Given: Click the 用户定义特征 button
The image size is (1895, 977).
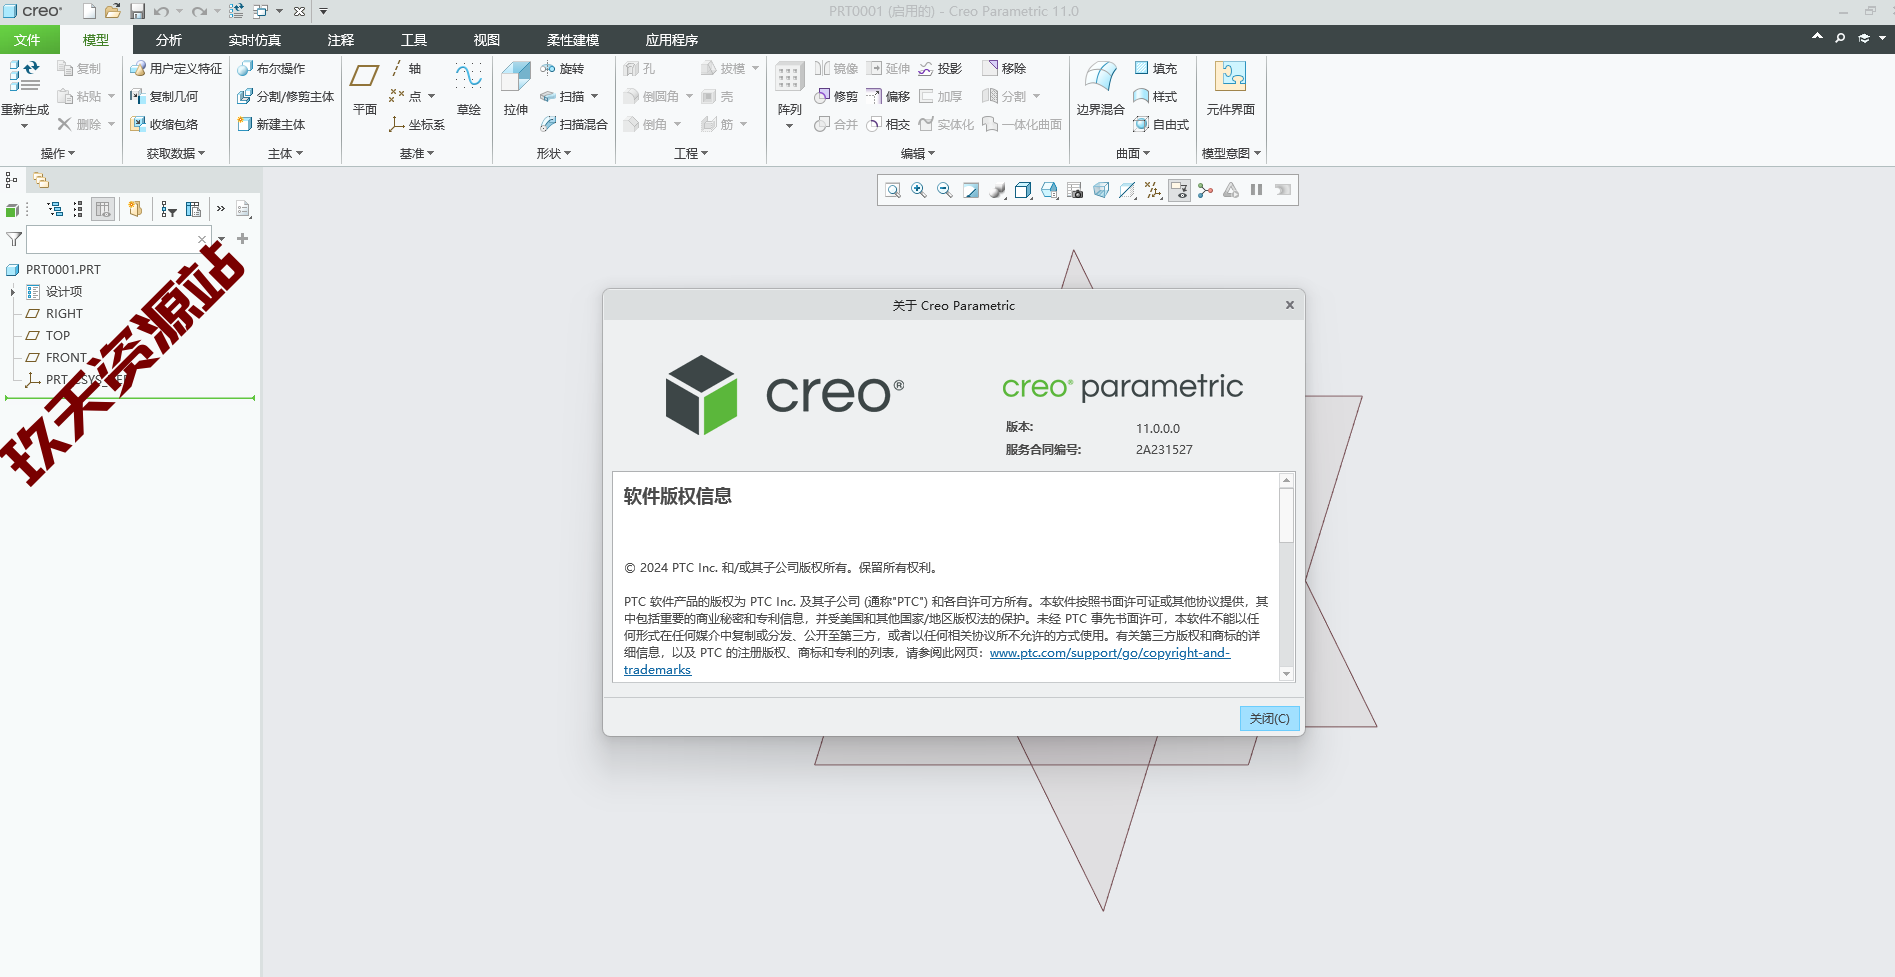Looking at the screenshot, I should [176, 68].
